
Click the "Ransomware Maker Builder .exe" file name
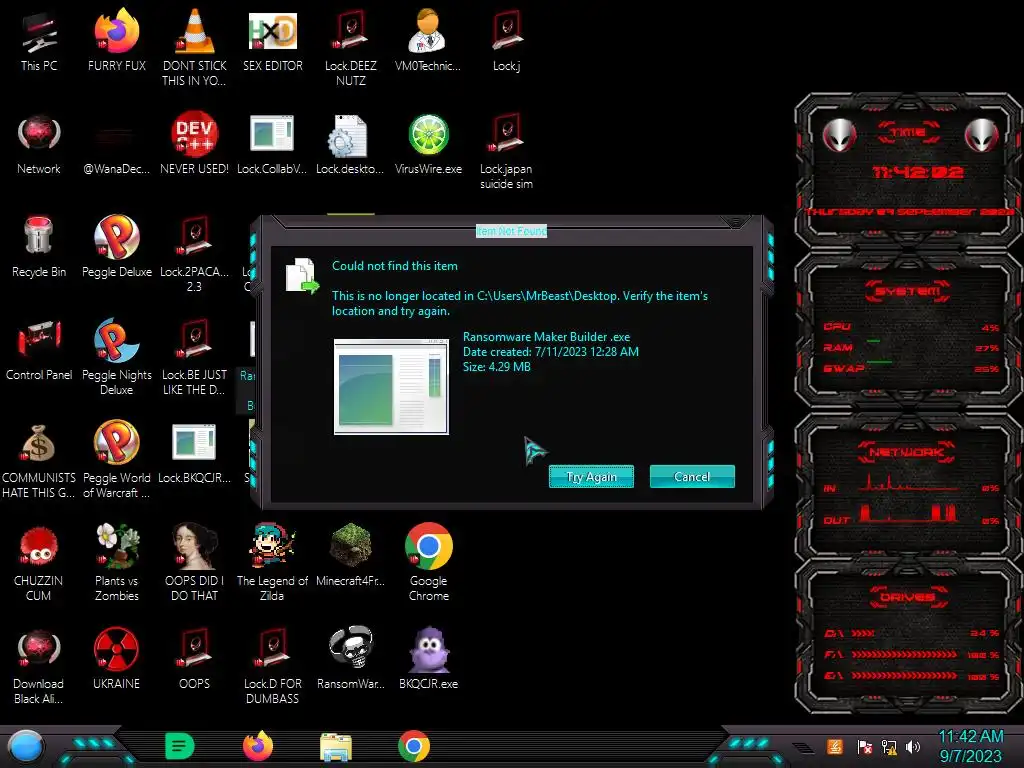(x=547, y=337)
